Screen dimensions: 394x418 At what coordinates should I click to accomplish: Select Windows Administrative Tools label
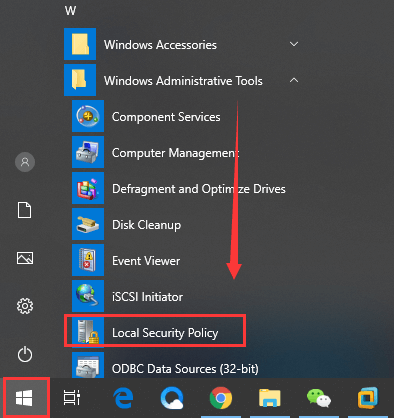click(x=183, y=81)
